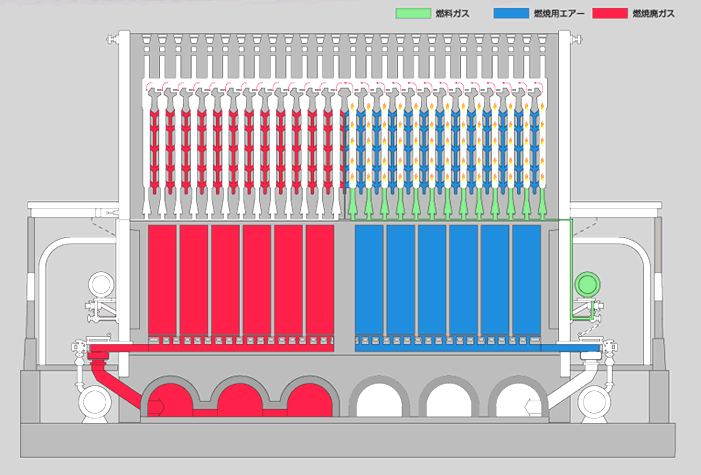The height and width of the screenshot is (475, 701).
Task: Select the 燃焼廃ガス legend label
Action: click(653, 13)
